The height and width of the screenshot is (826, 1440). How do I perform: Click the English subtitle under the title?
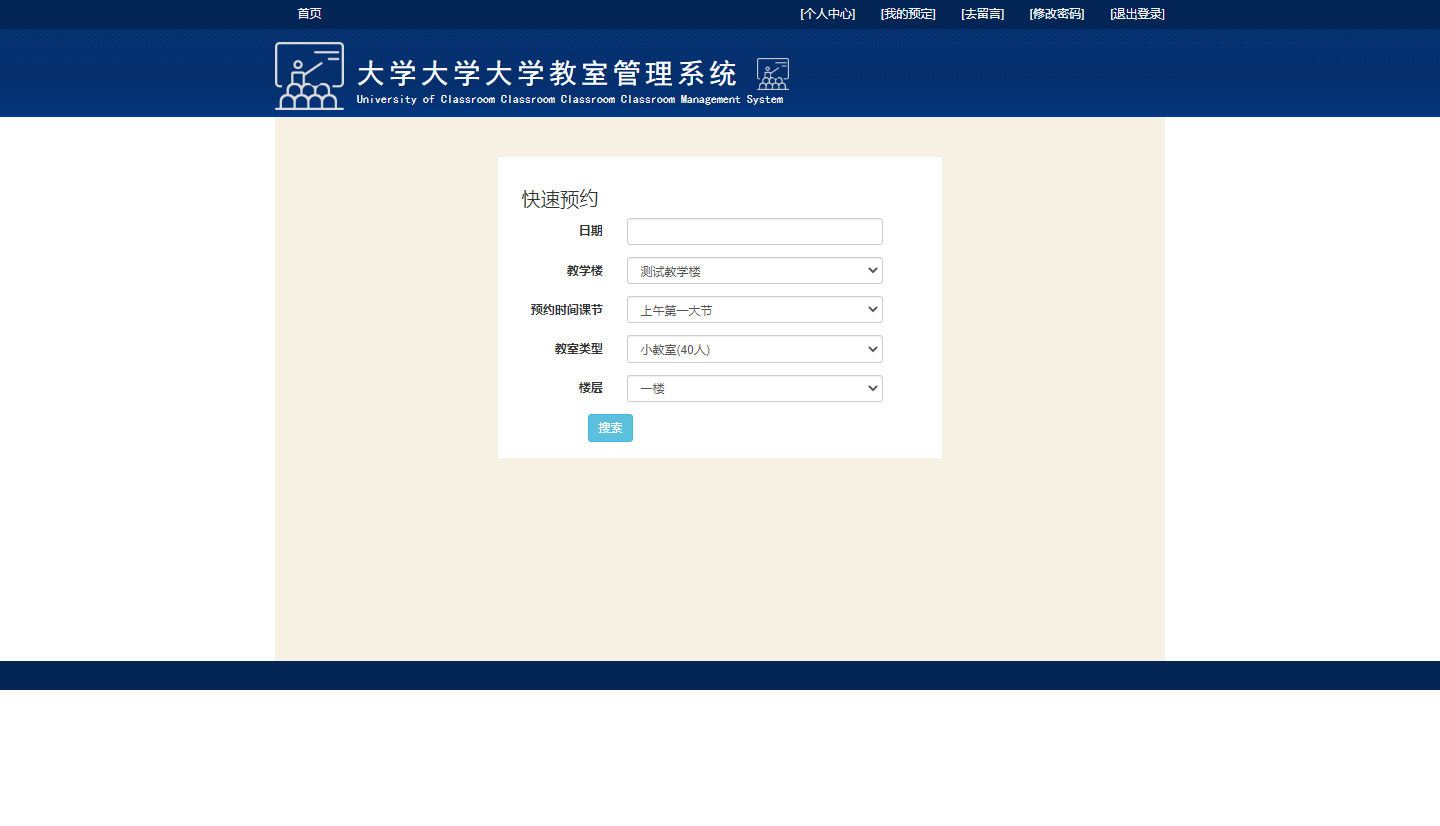click(570, 100)
